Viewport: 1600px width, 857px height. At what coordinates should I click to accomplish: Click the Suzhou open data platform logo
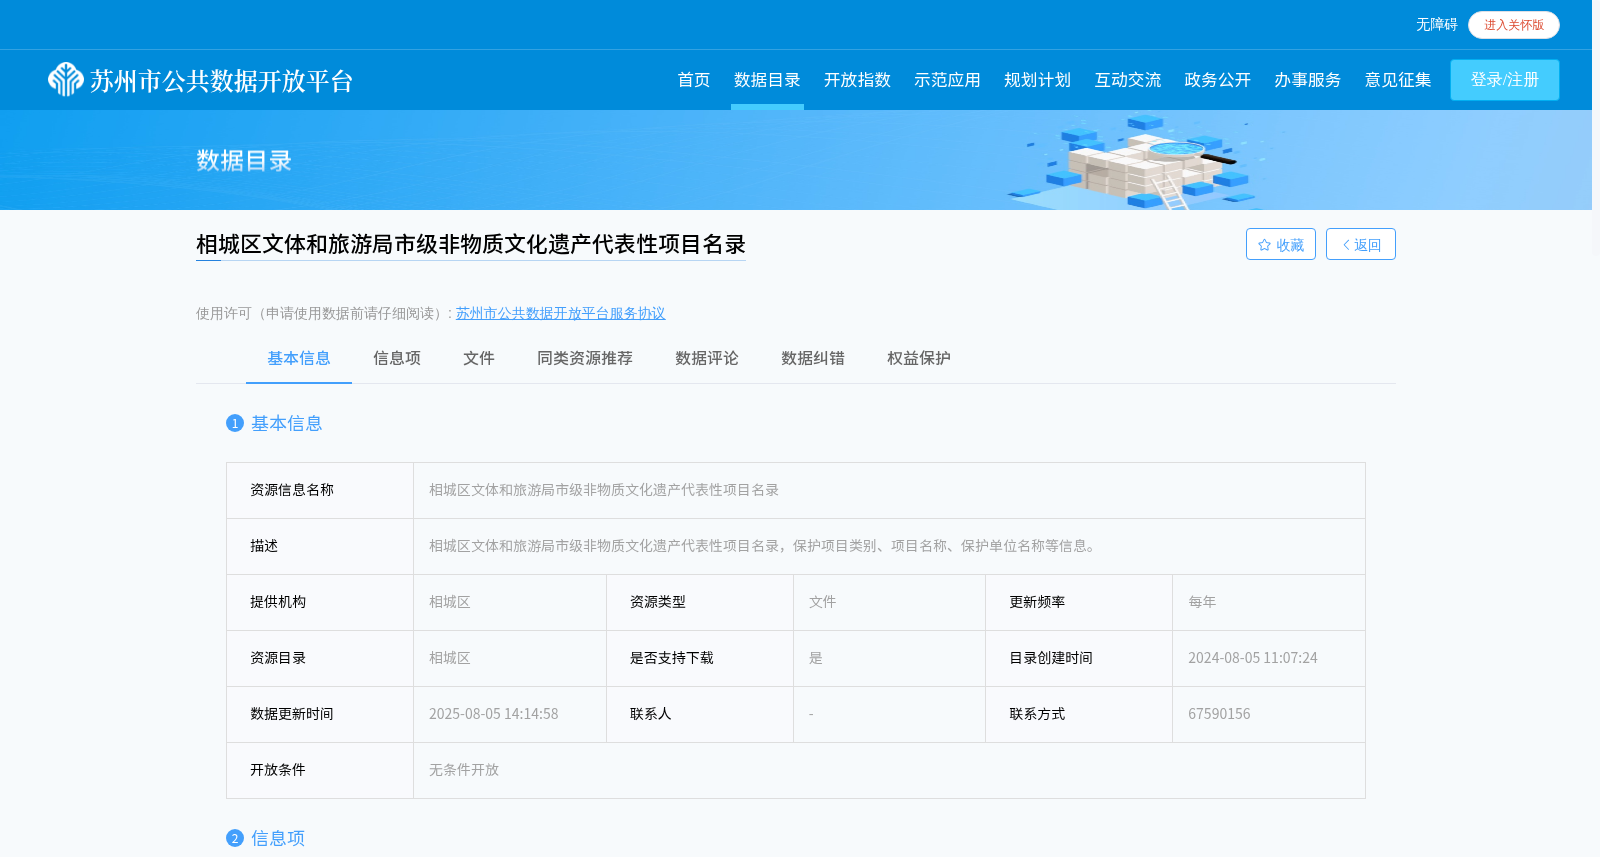point(201,80)
